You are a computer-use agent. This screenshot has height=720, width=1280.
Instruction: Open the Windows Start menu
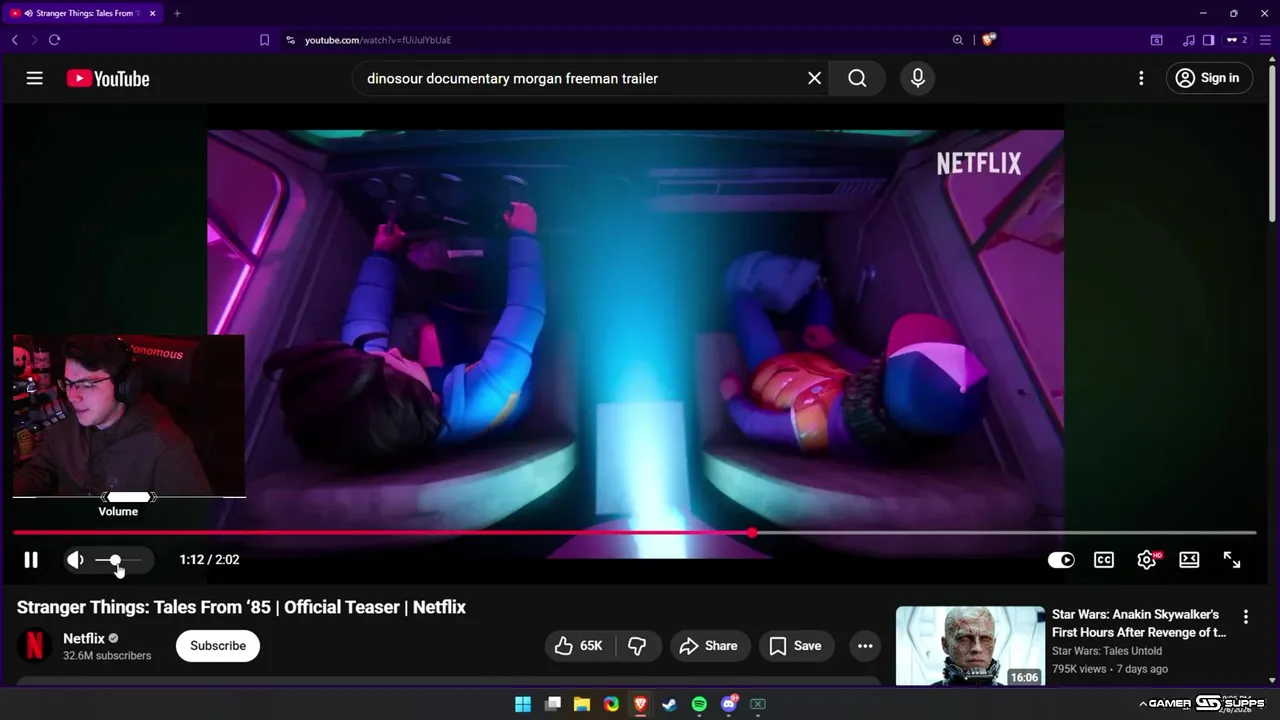click(x=523, y=704)
